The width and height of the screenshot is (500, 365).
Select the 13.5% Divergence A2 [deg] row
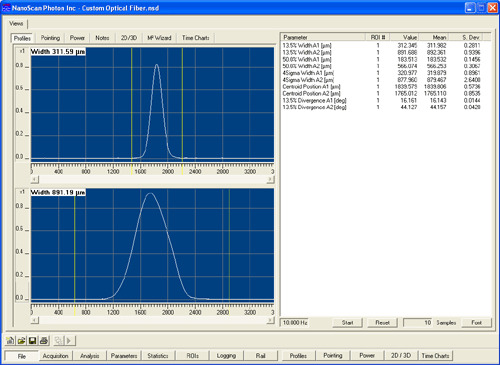tap(382, 107)
